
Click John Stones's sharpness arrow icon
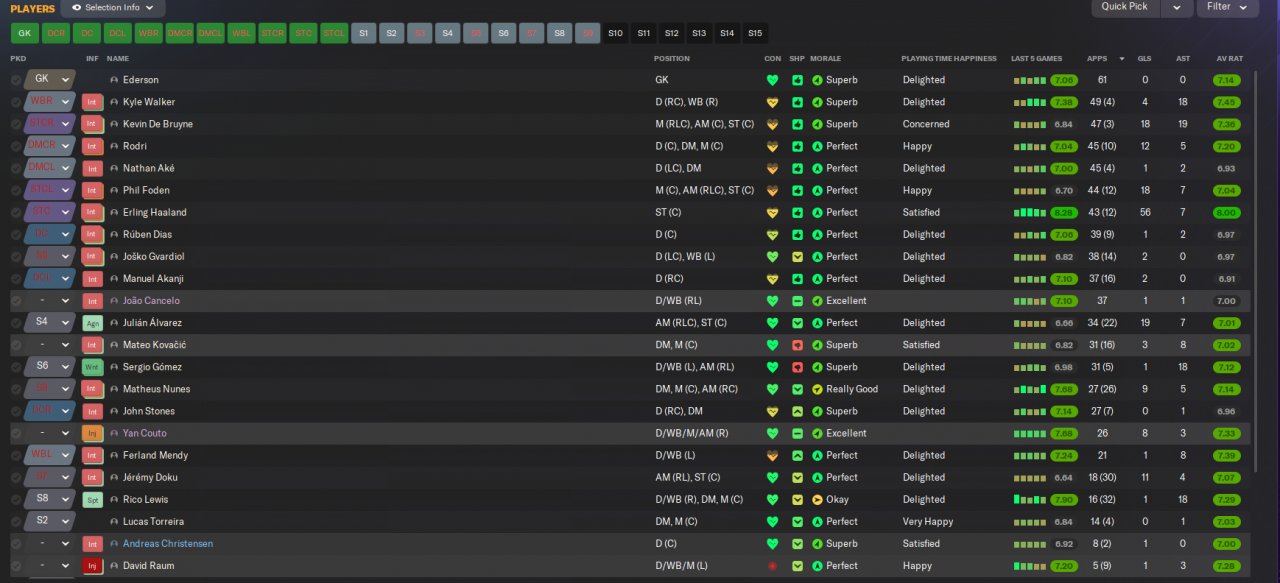pos(797,411)
